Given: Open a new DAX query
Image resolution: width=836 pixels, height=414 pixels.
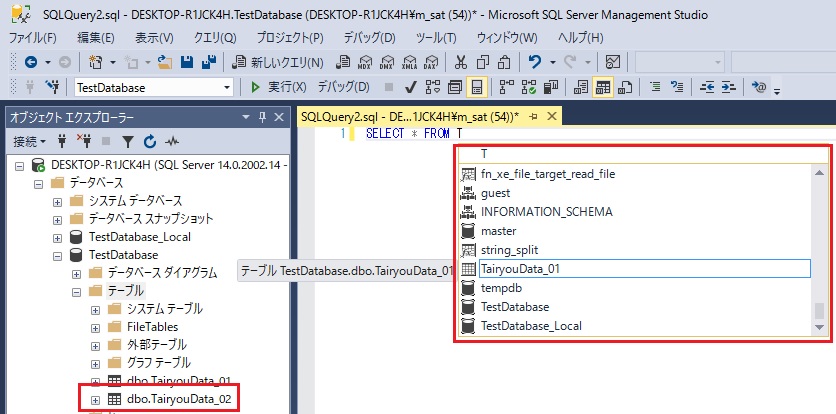Looking at the screenshot, I should (430, 62).
